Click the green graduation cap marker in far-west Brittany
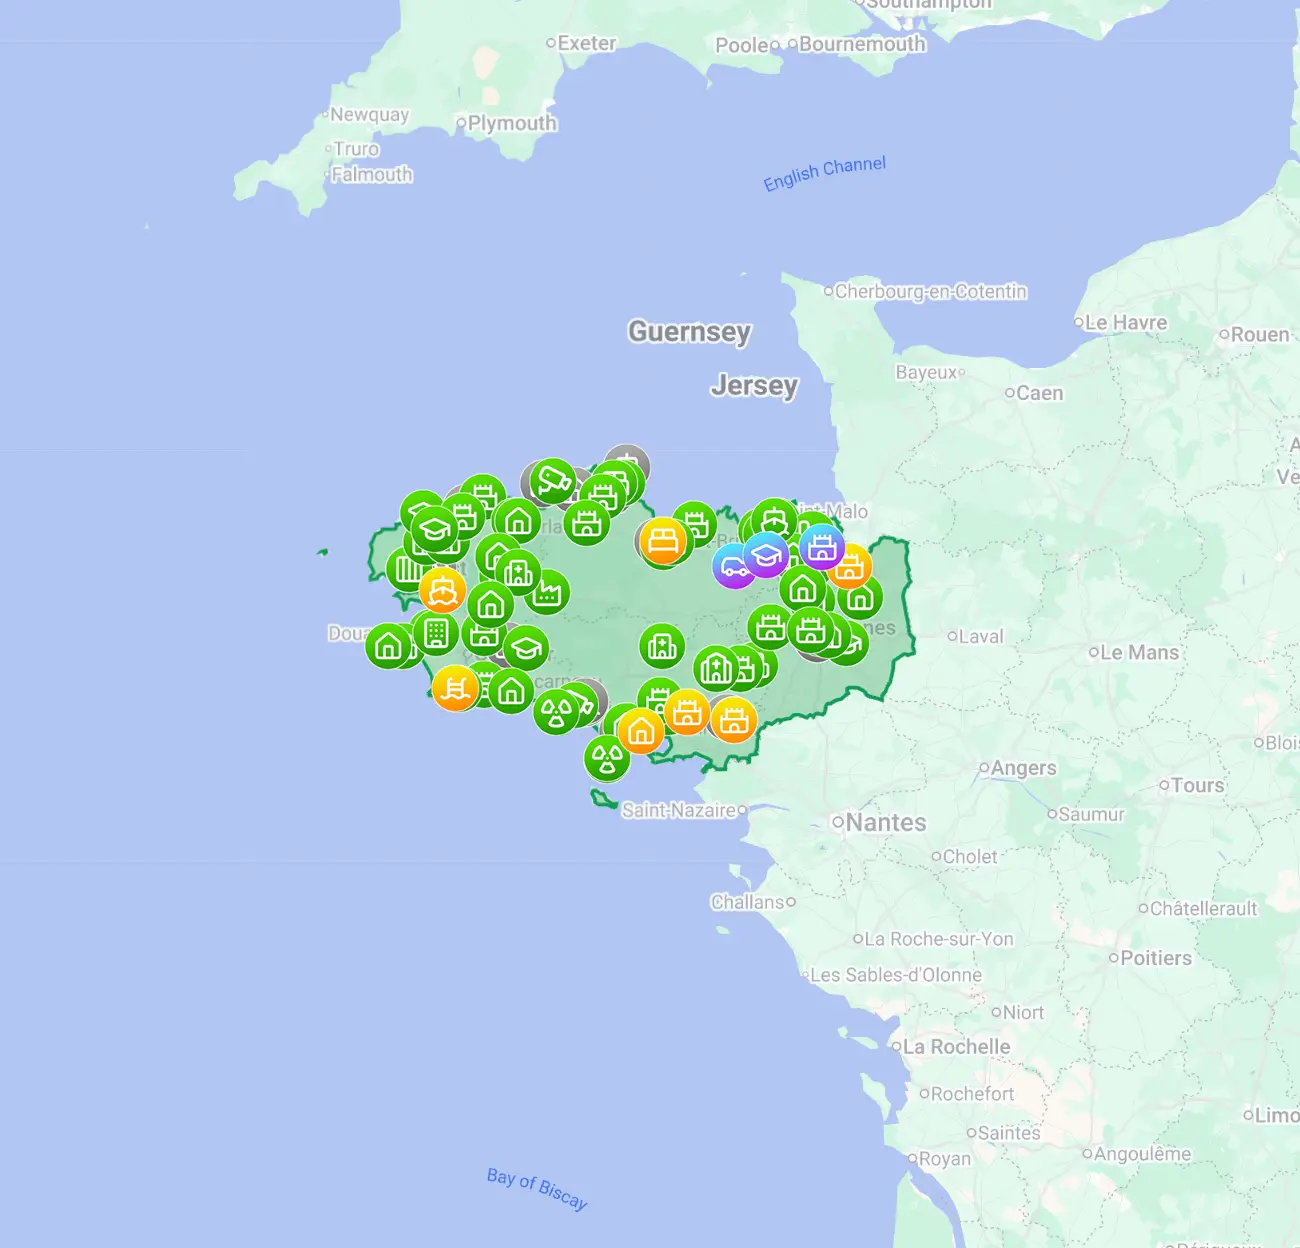The height and width of the screenshot is (1248, 1300). tap(435, 530)
